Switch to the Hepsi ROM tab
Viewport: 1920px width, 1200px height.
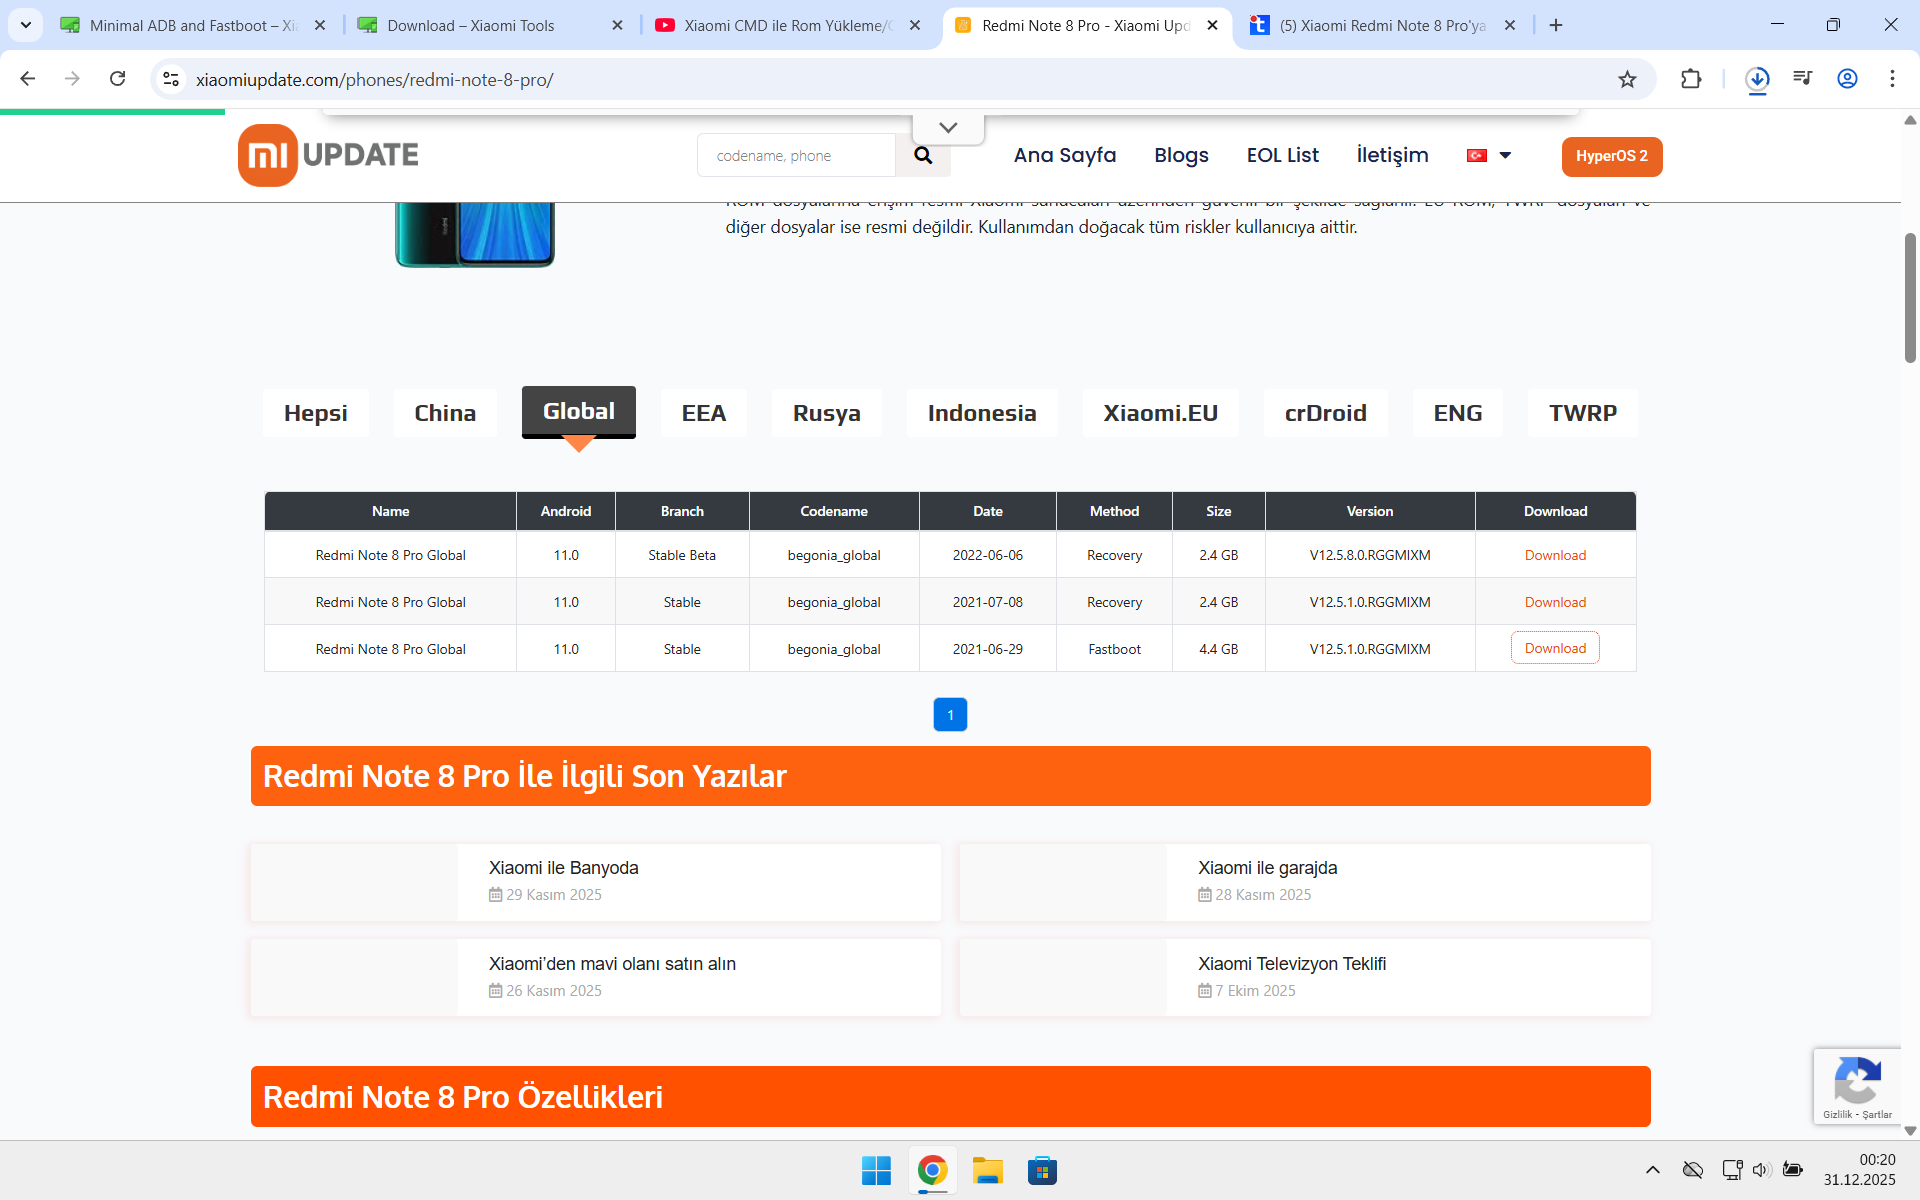pos(316,413)
